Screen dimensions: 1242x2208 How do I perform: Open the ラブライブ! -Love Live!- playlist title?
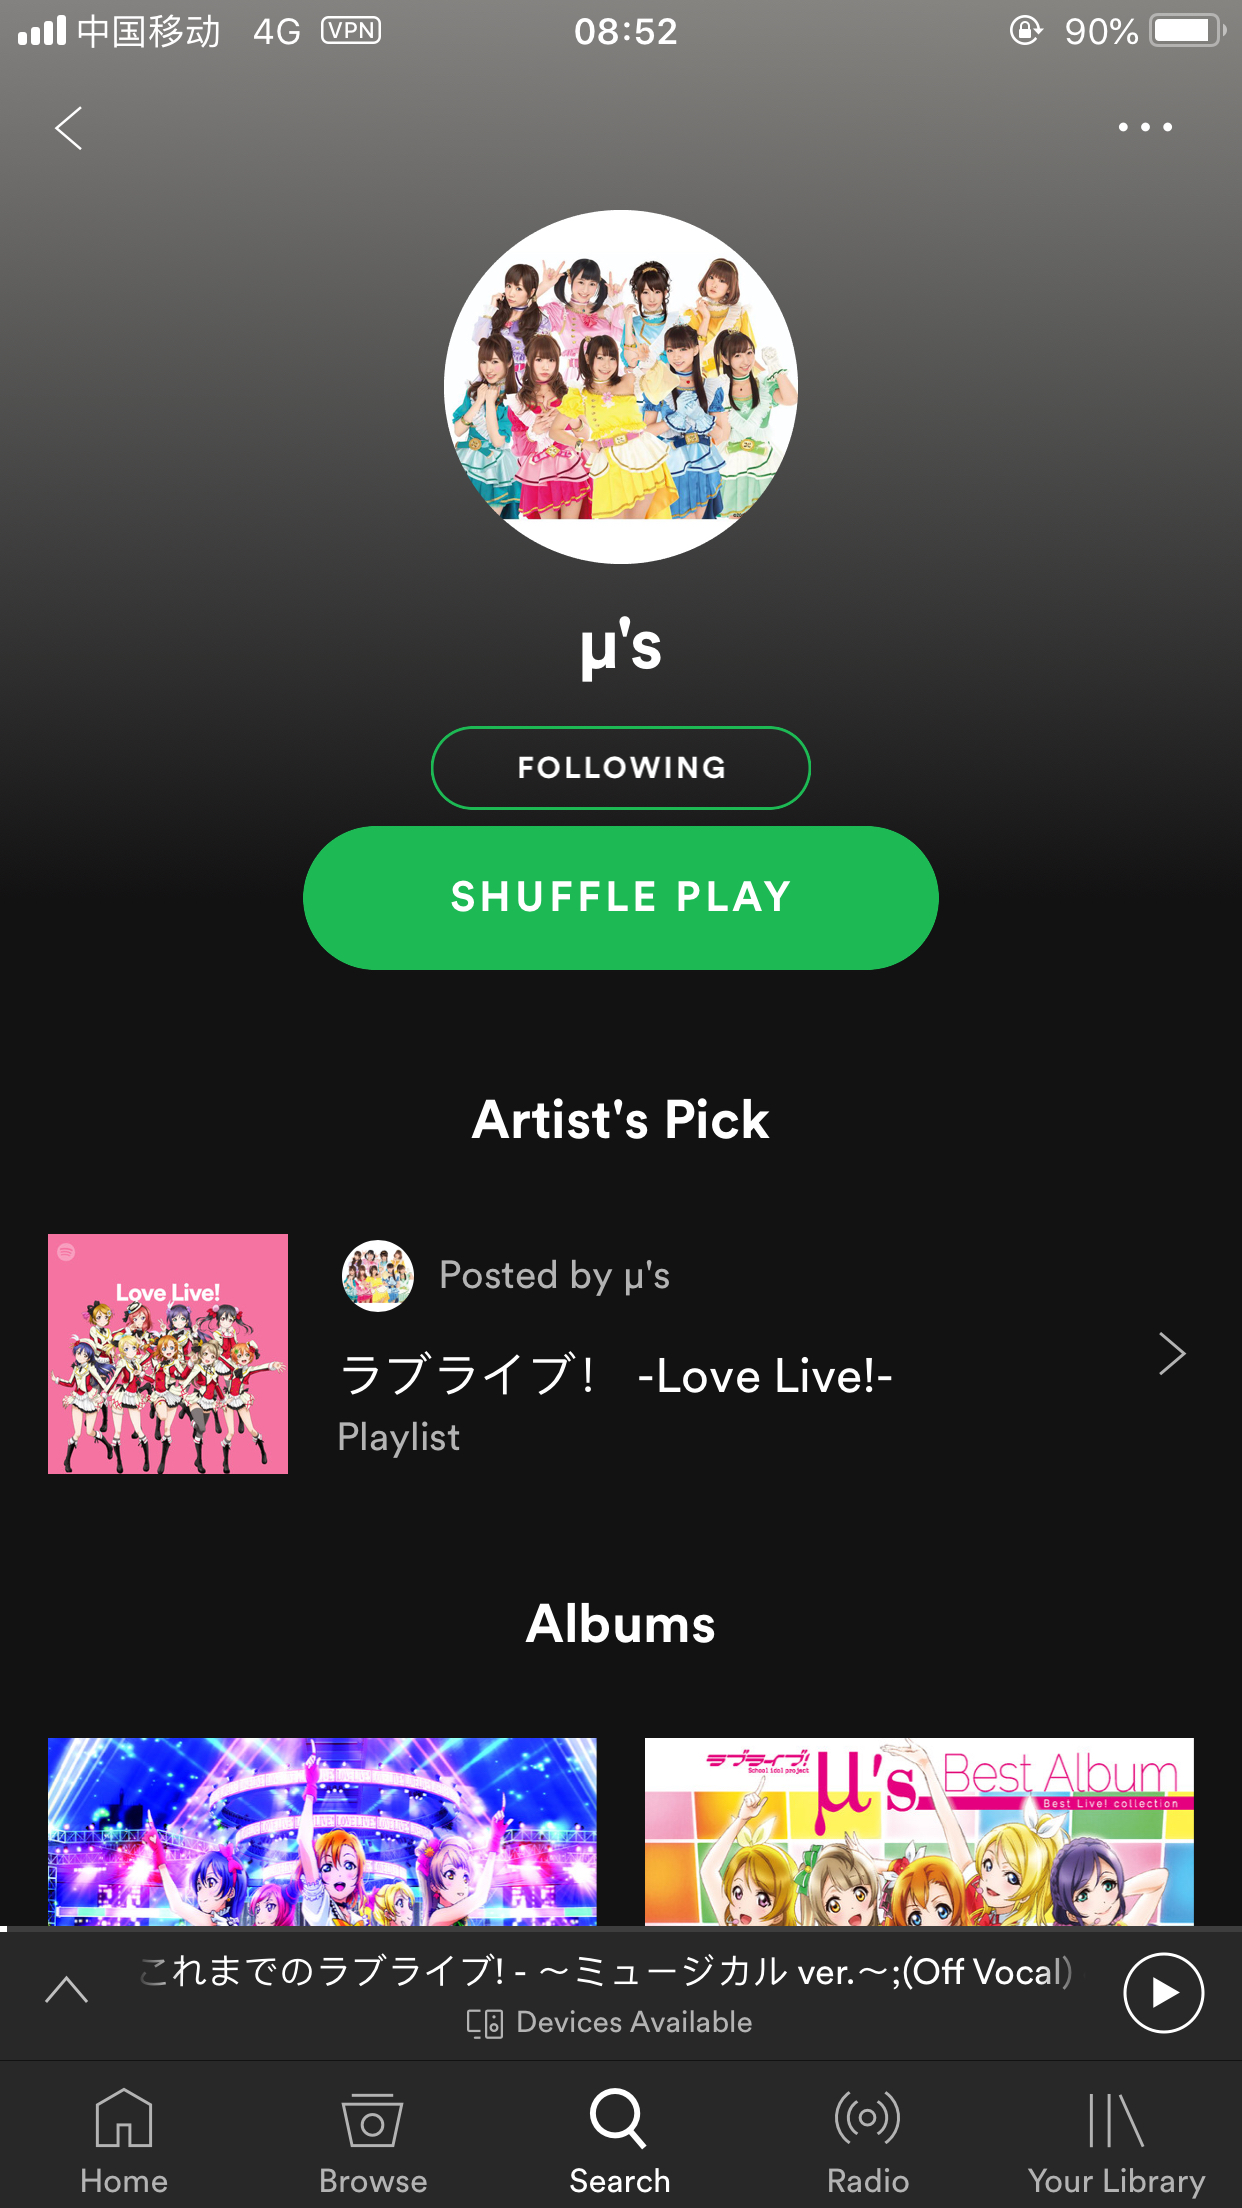[615, 1375]
